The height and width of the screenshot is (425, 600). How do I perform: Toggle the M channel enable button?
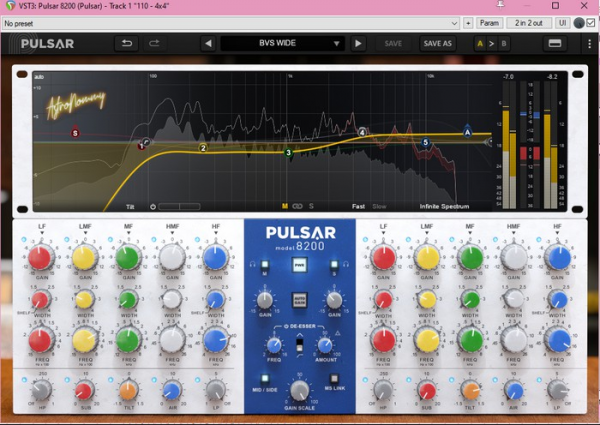265,265
